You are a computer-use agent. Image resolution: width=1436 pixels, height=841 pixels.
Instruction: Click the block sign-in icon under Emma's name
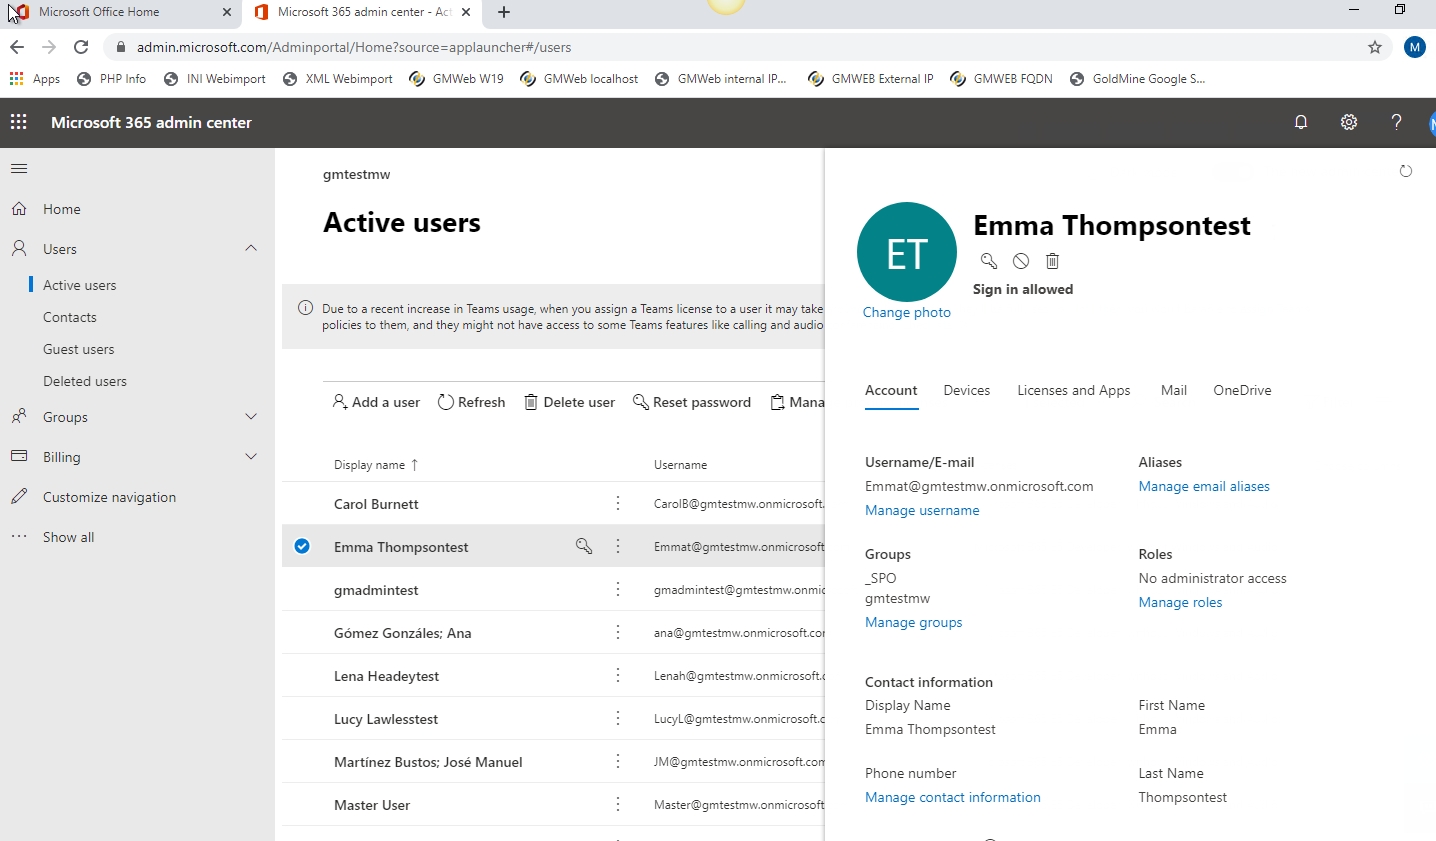[x=1020, y=261]
